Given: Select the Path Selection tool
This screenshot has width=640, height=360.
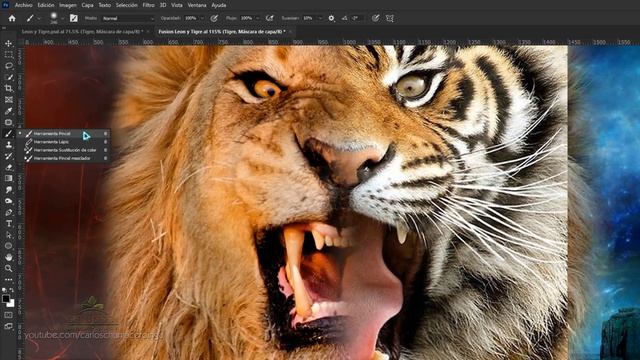Looking at the screenshot, I should coord(9,235).
